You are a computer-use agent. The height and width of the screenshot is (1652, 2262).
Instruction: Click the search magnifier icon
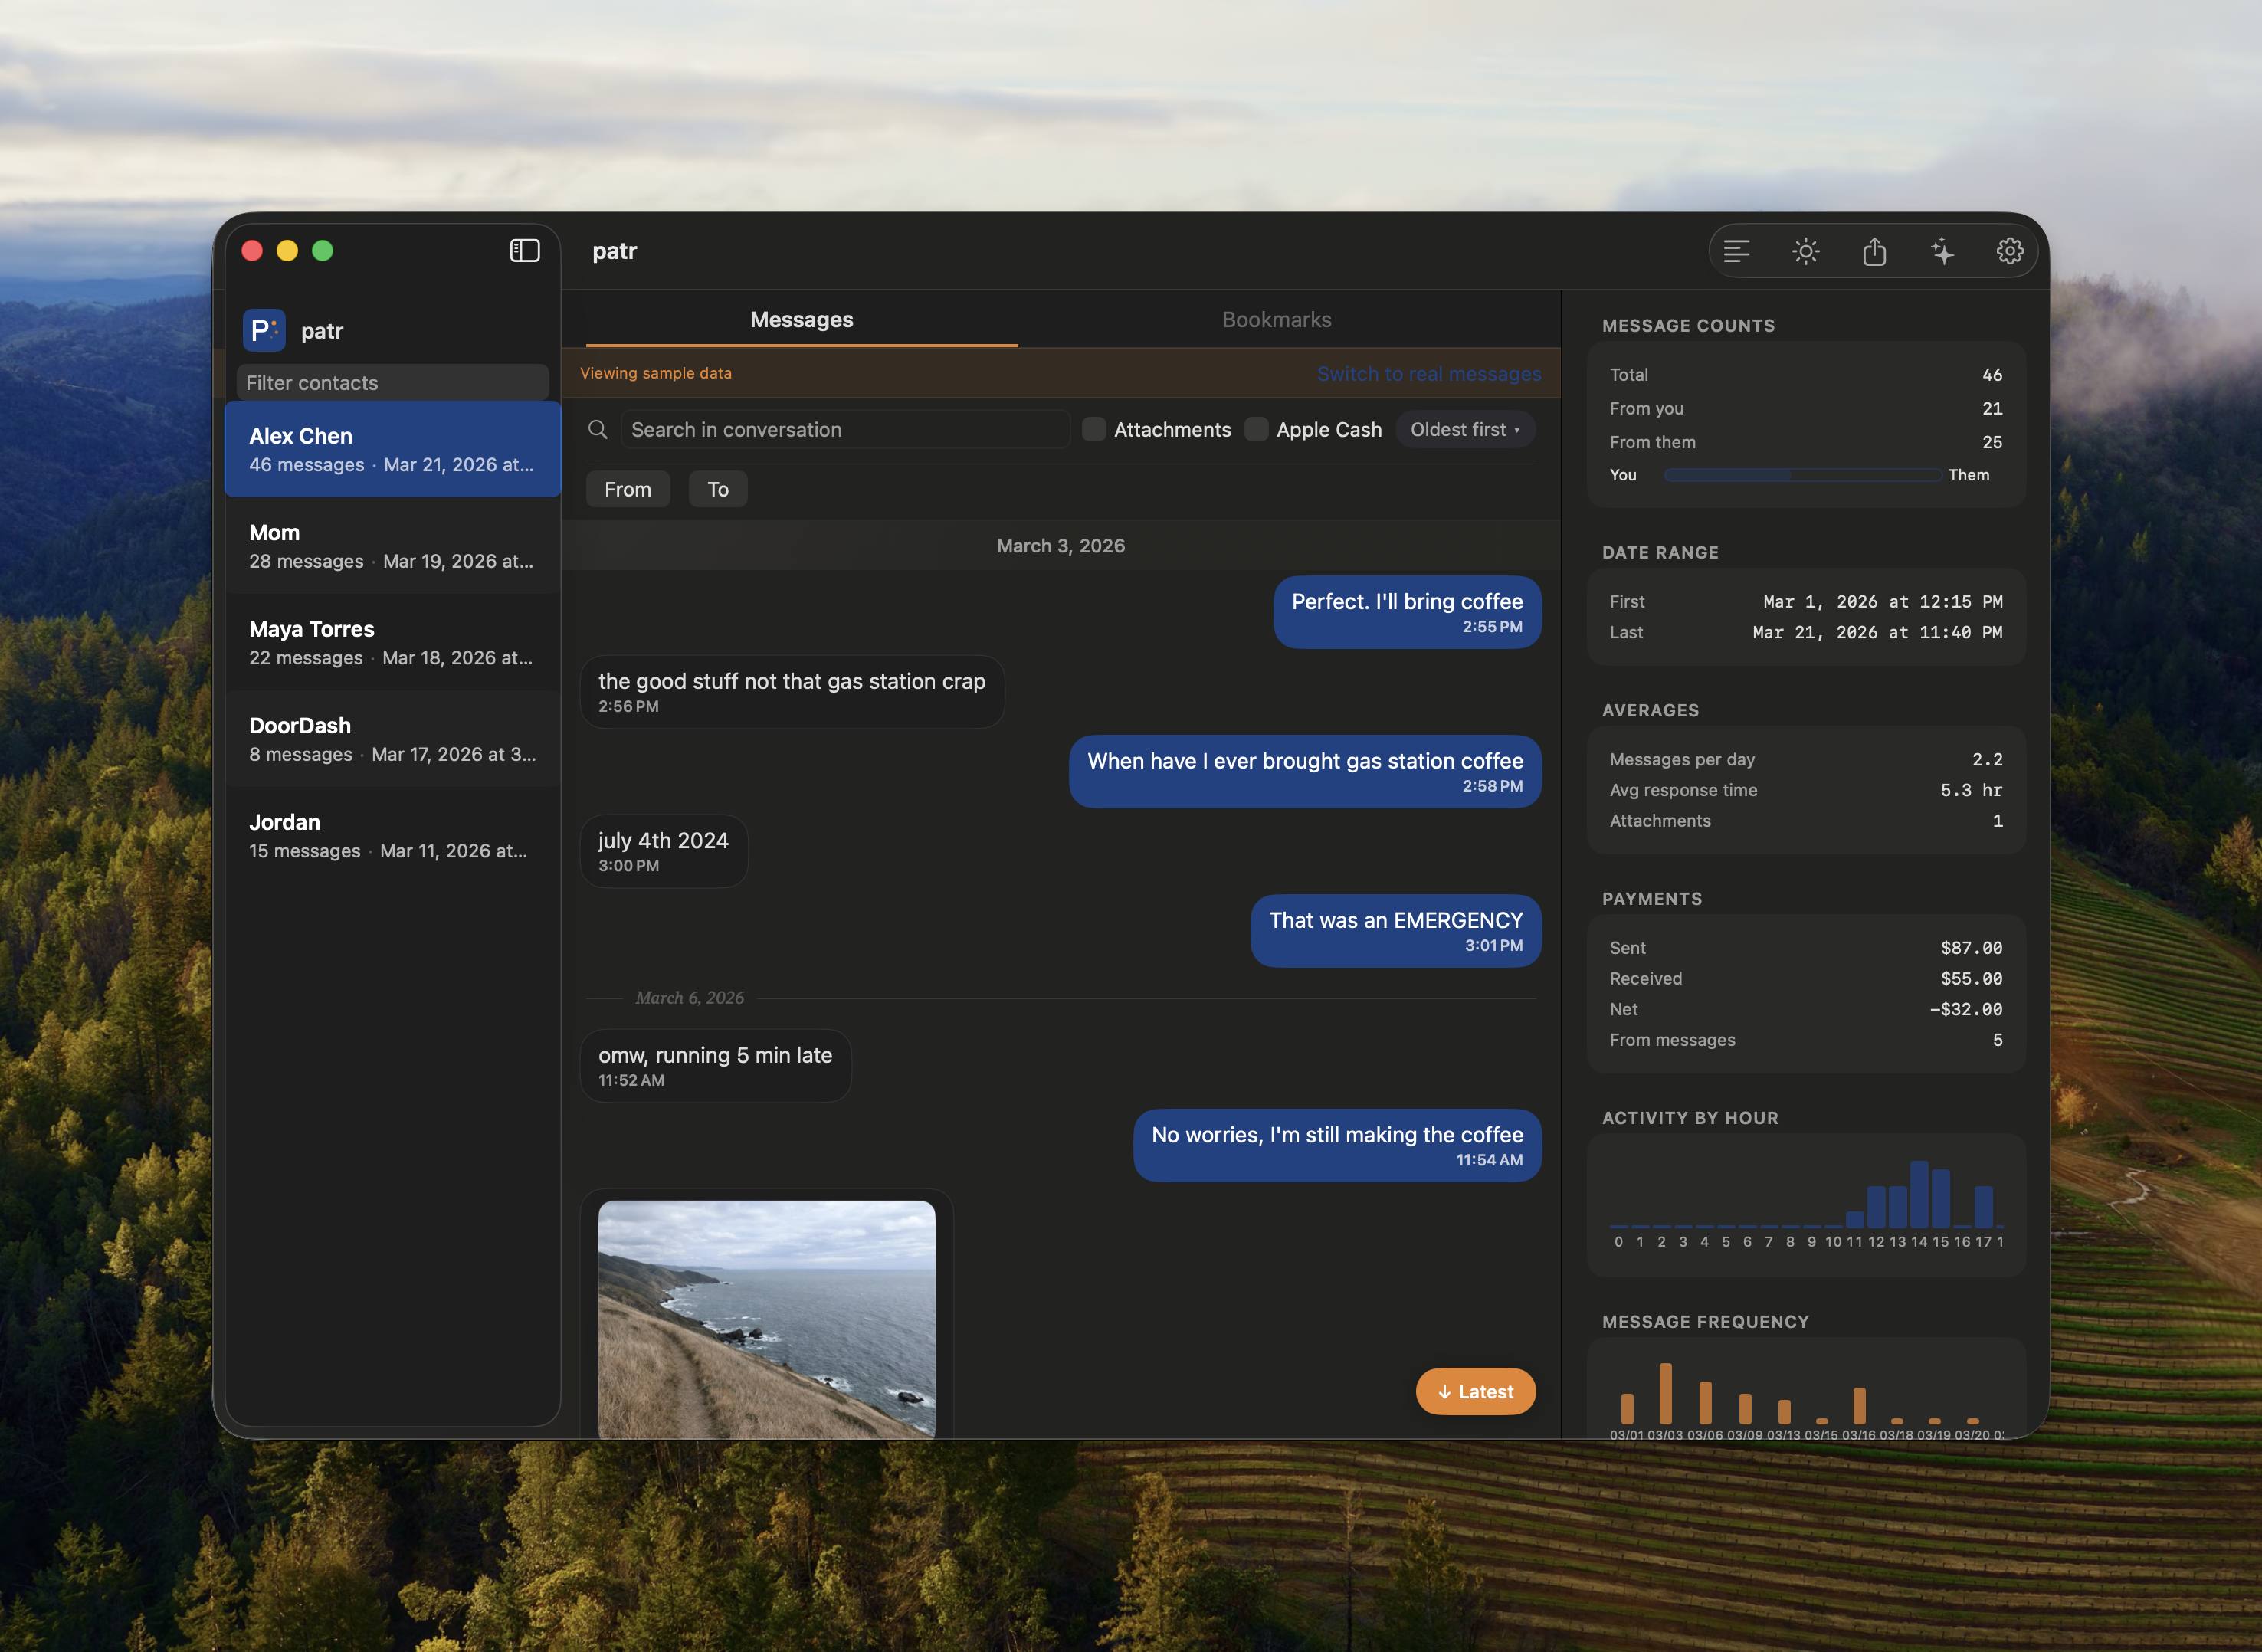tap(598, 429)
